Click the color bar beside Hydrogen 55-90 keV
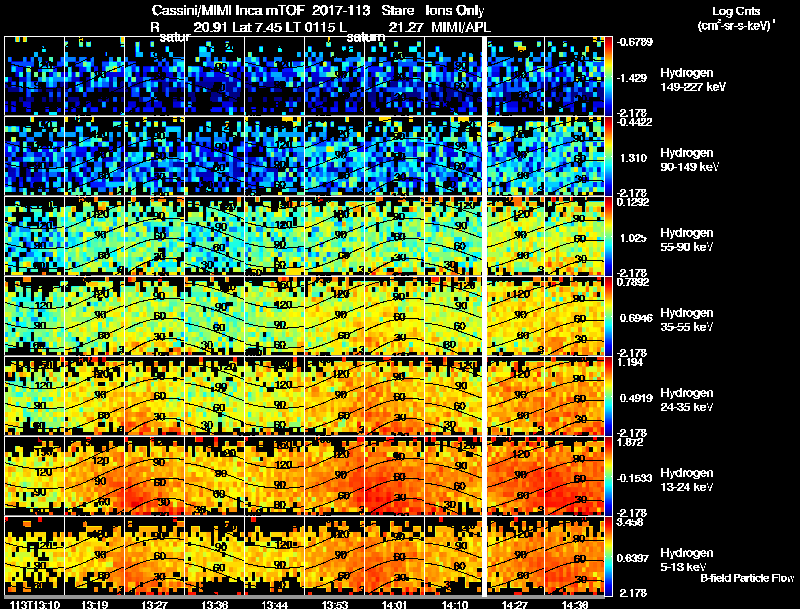This screenshot has height=609, width=800. pos(608,236)
